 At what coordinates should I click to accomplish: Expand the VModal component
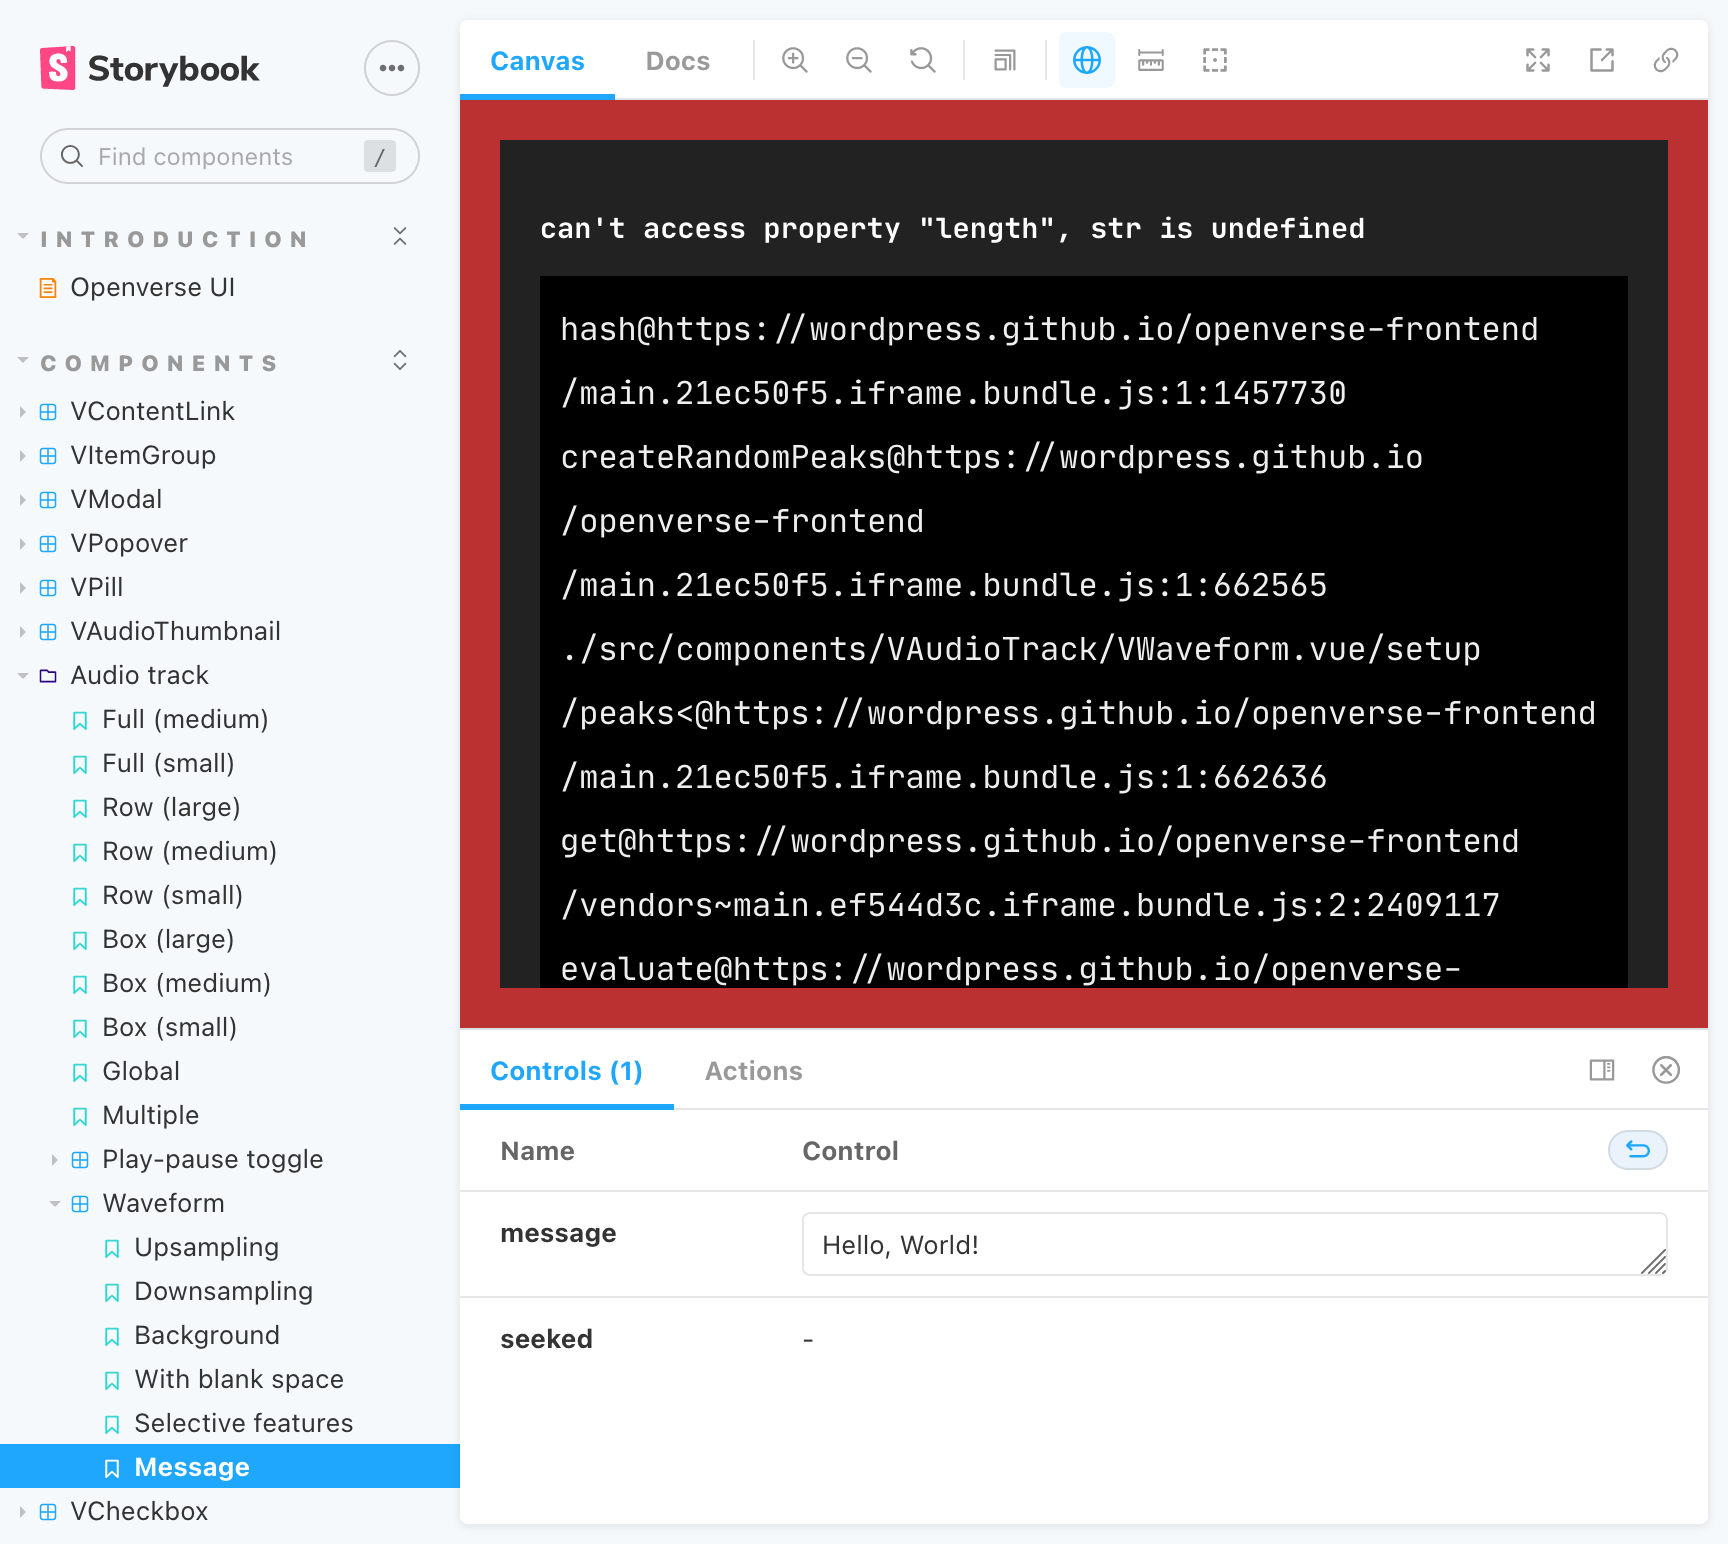(116, 499)
